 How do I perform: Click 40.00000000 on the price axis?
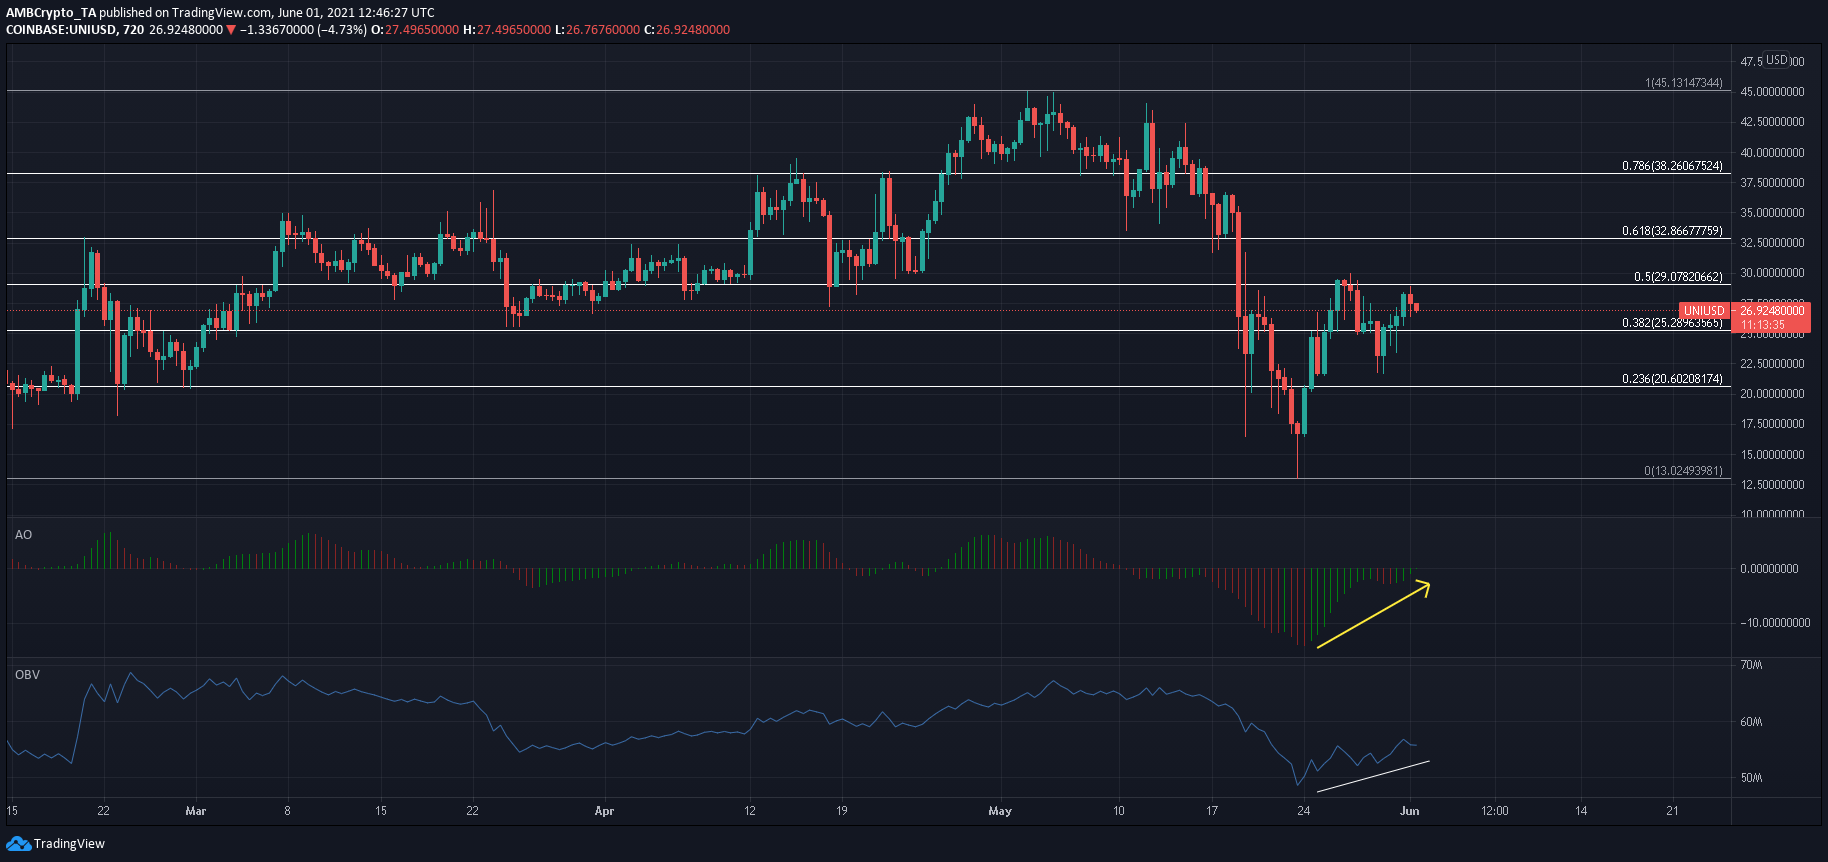point(1772,153)
